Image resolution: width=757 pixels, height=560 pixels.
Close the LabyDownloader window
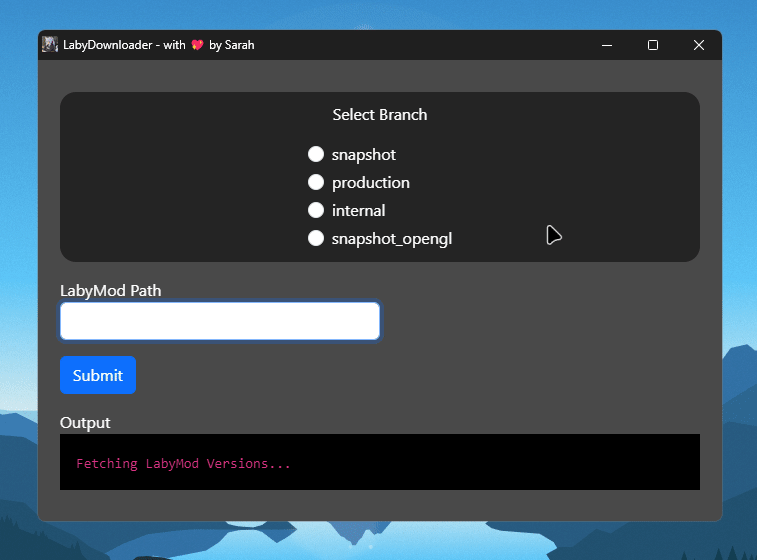[699, 45]
